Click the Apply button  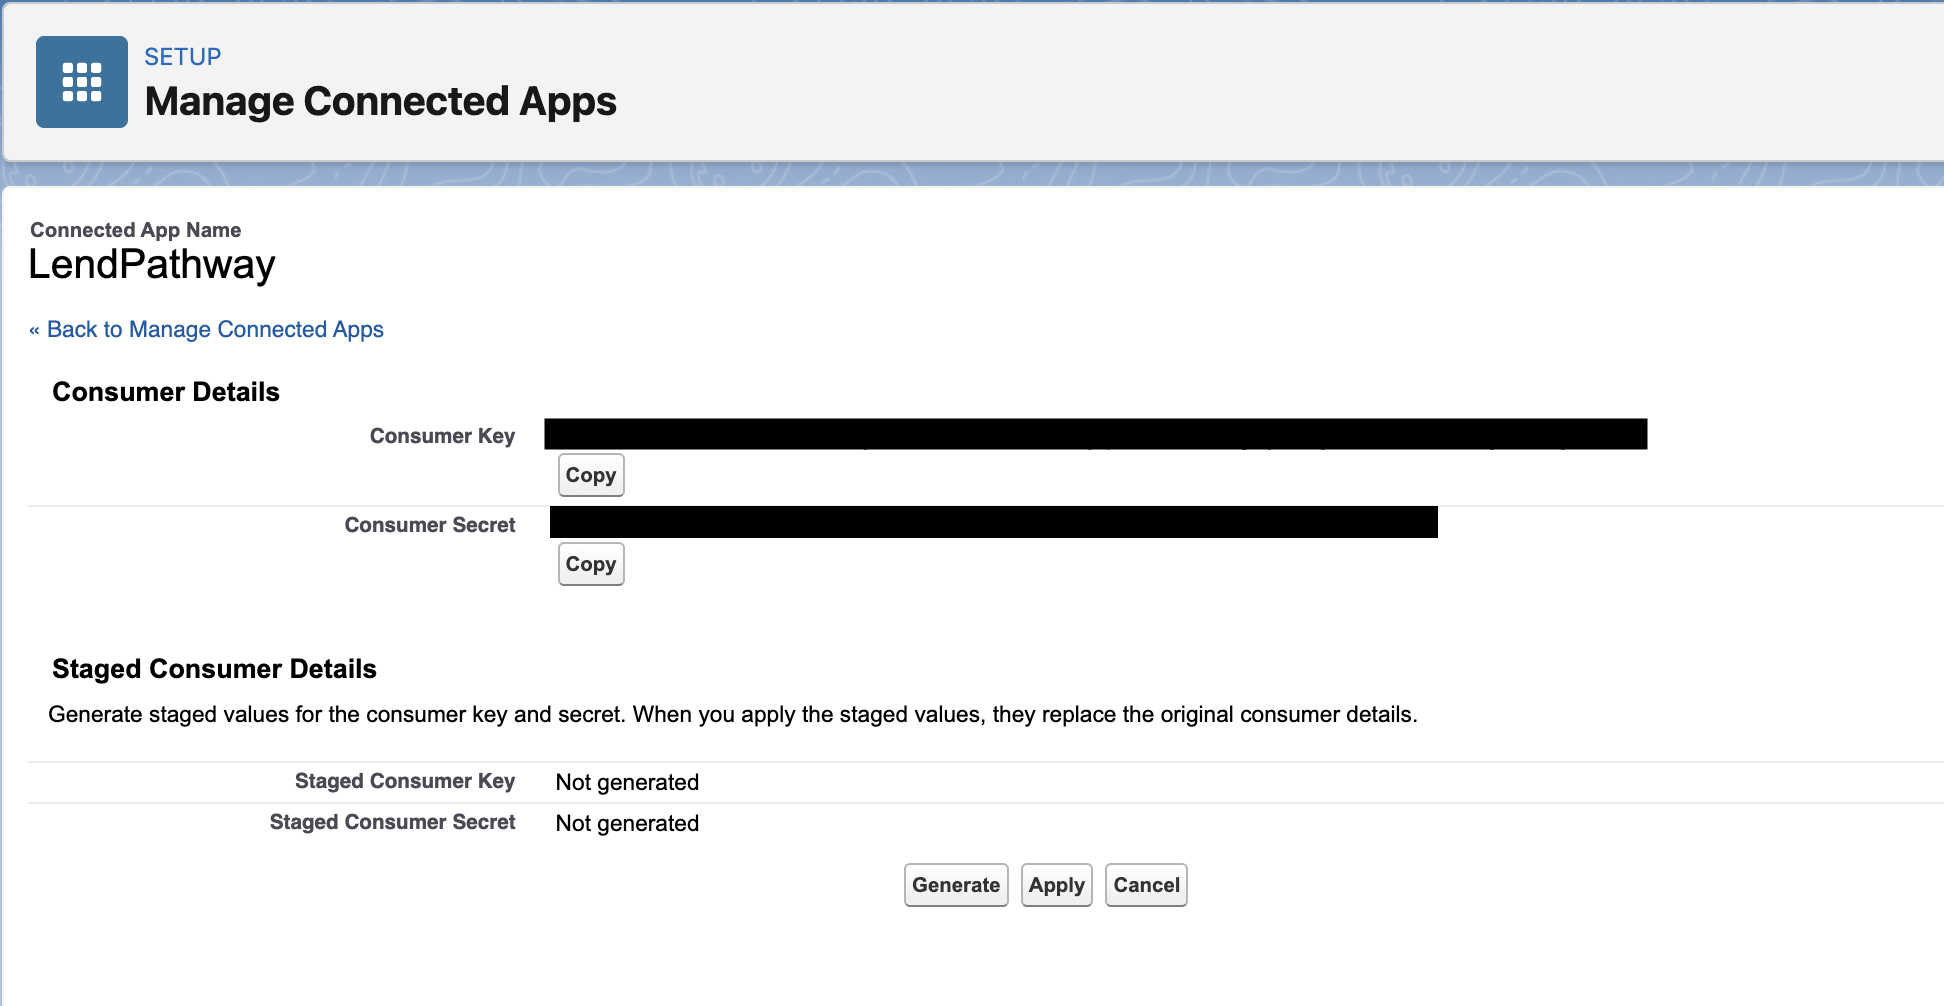[1056, 885]
